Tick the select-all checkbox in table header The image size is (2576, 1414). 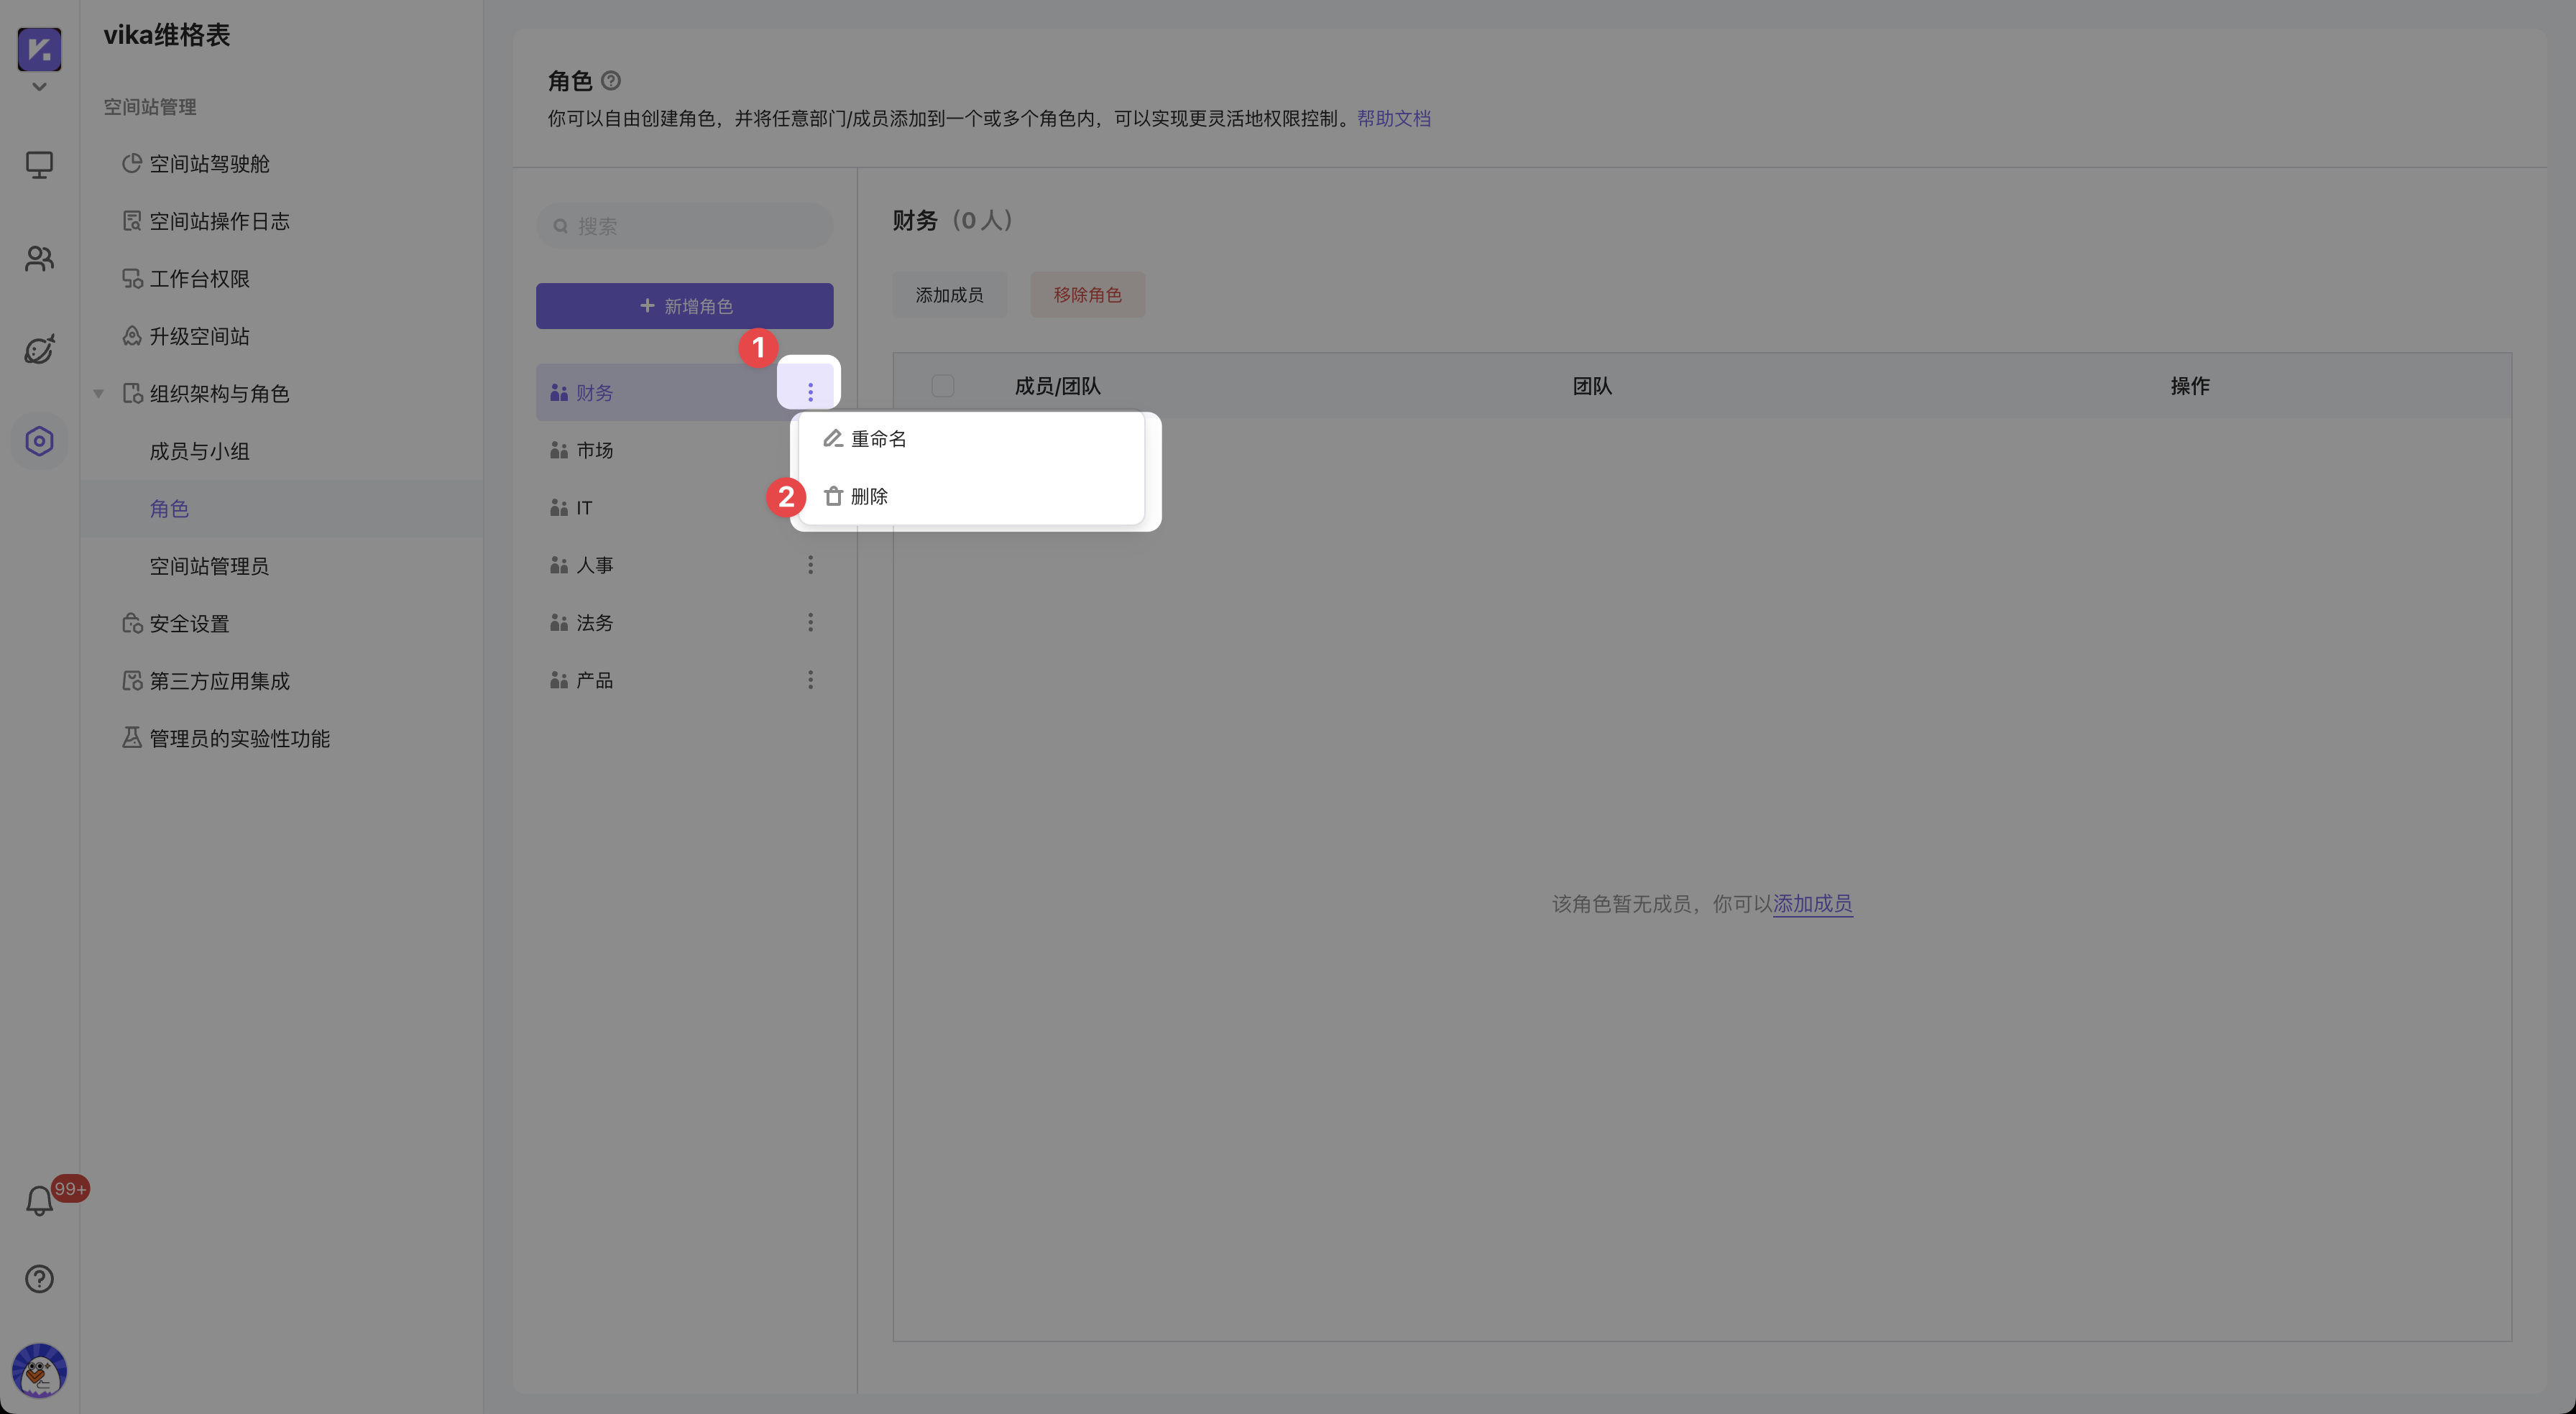coord(942,386)
